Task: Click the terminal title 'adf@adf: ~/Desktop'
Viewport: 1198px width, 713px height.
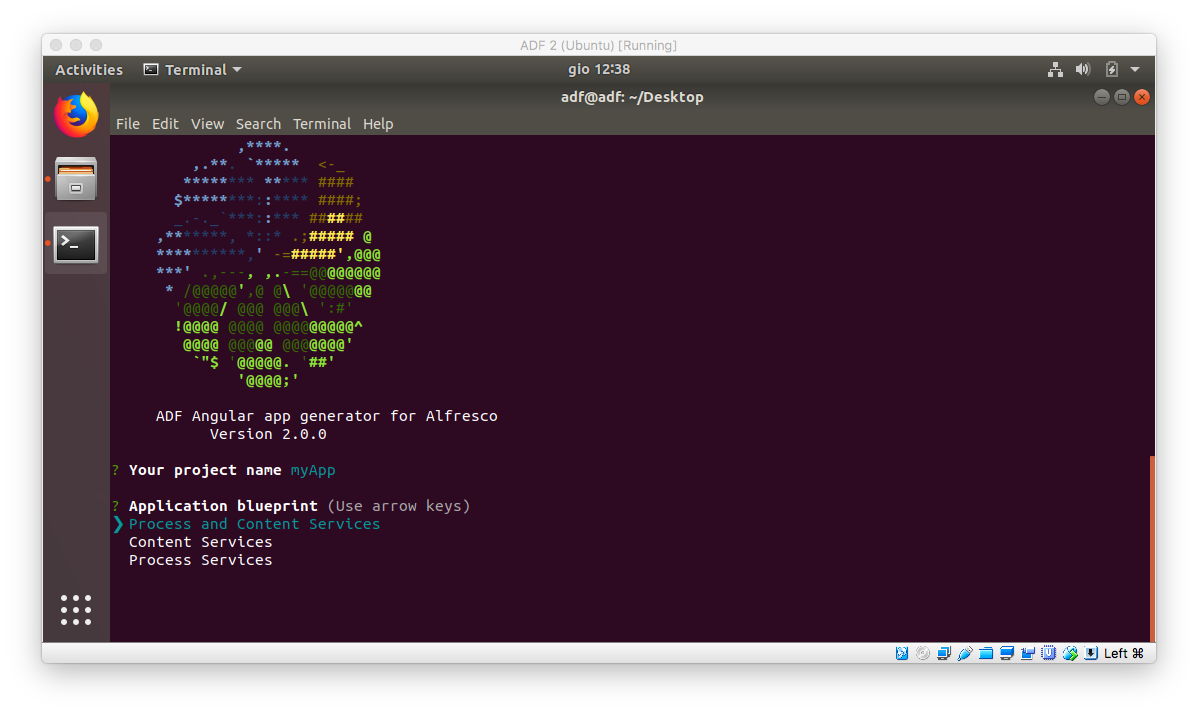Action: pos(632,97)
